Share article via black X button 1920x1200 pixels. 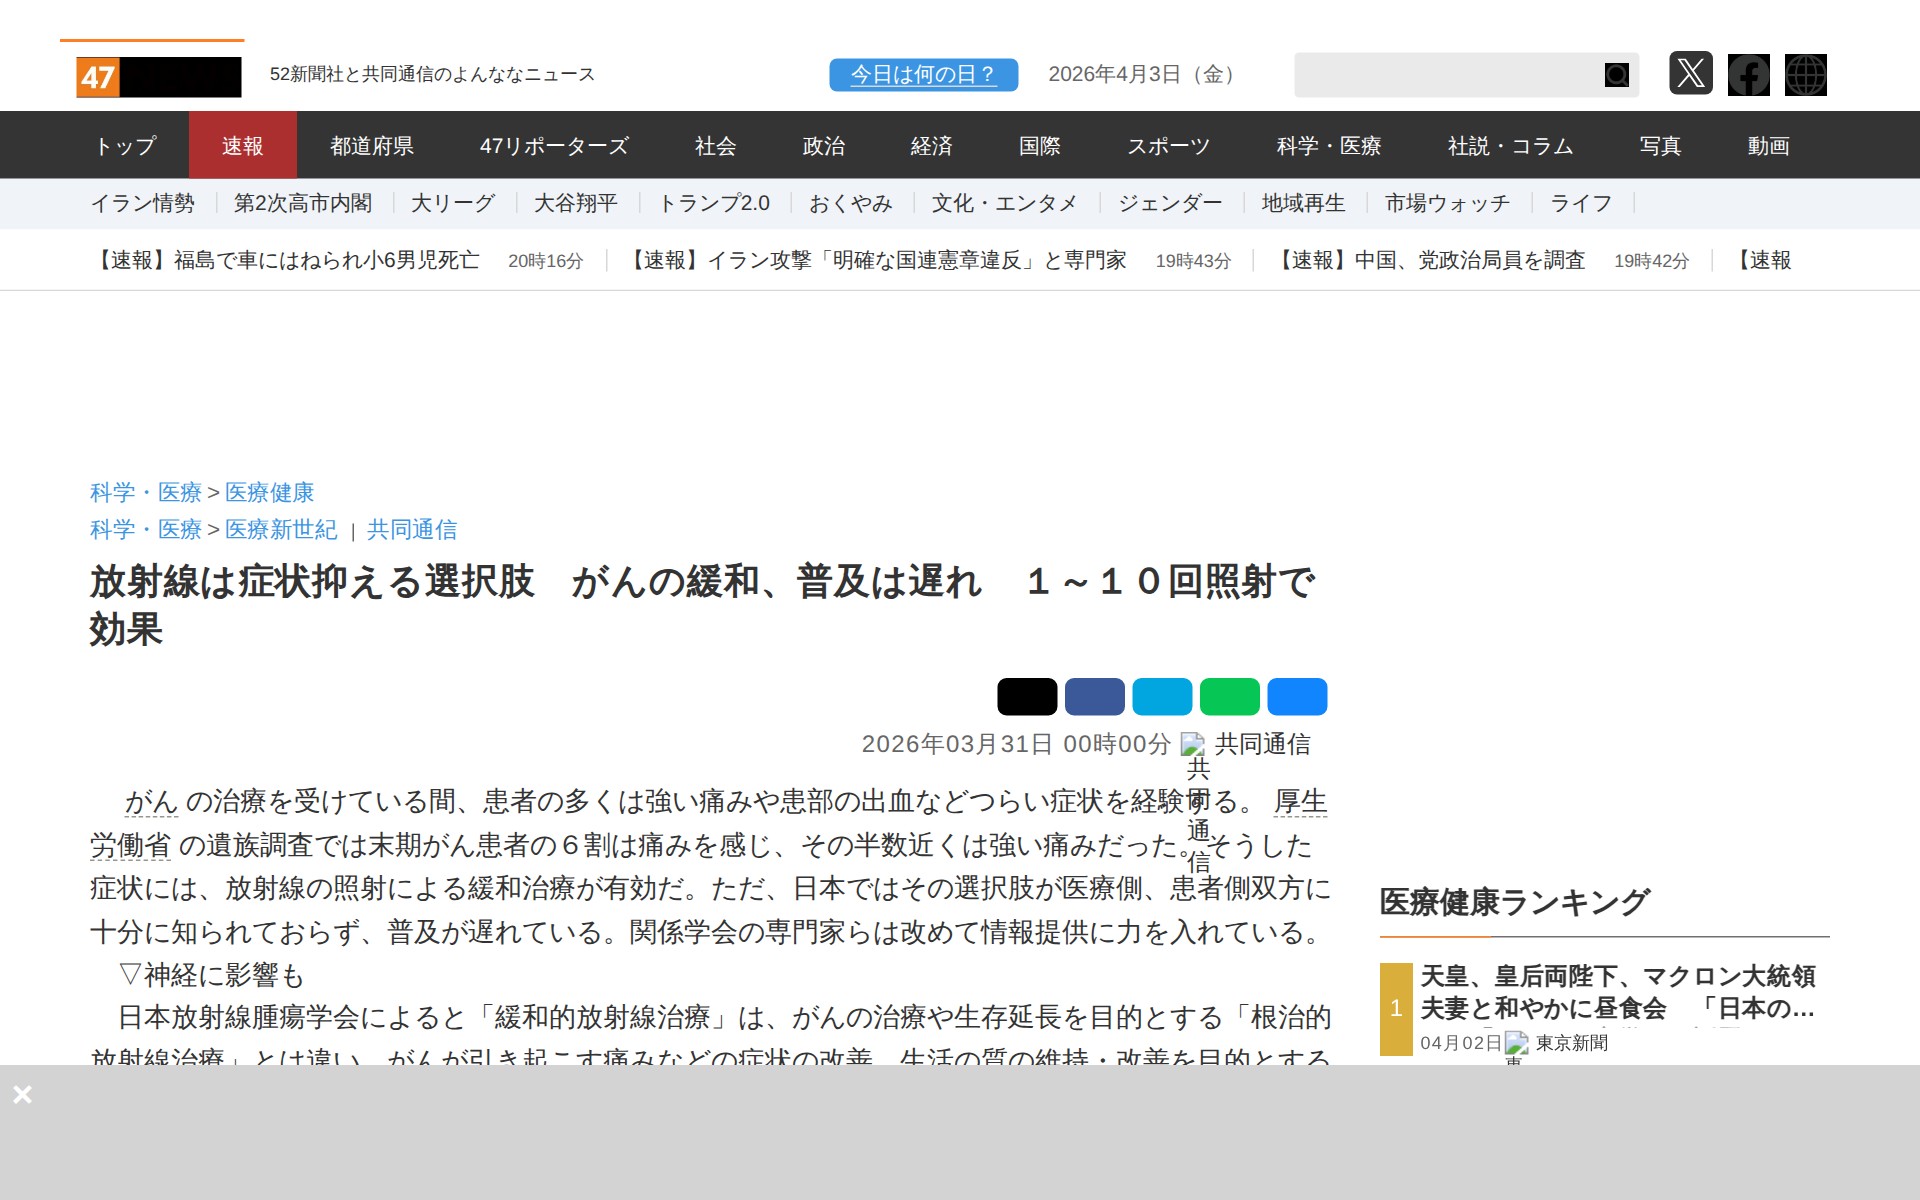(1026, 697)
